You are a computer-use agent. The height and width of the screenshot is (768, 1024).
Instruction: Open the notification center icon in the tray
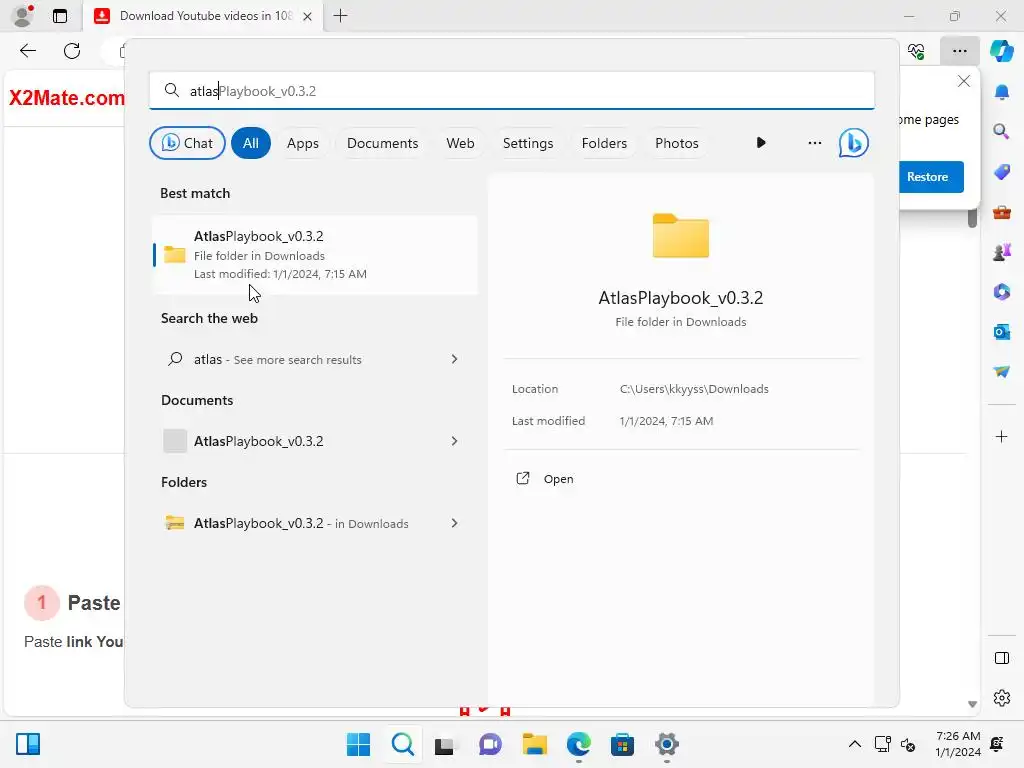pyautogui.click(x=997, y=744)
